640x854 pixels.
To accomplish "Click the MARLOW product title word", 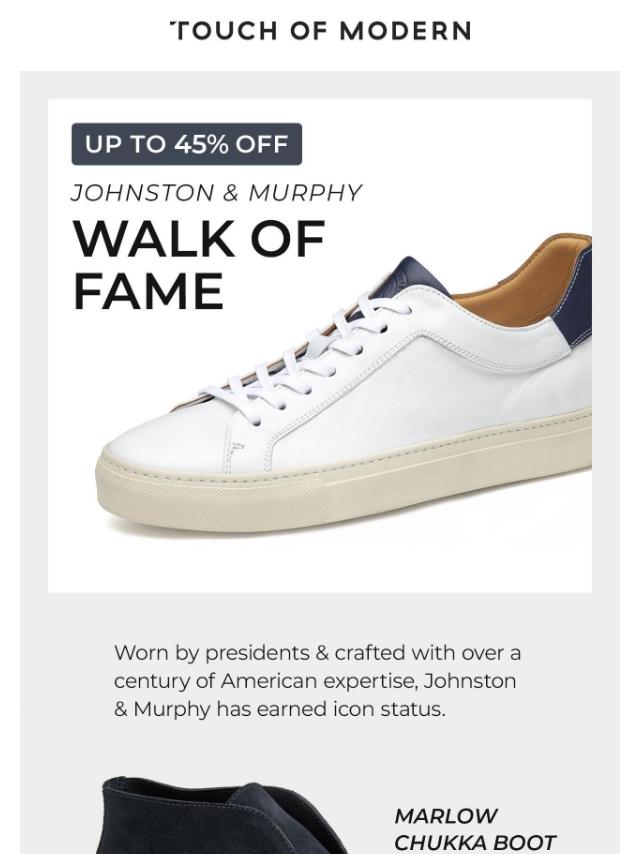I will tap(446, 816).
